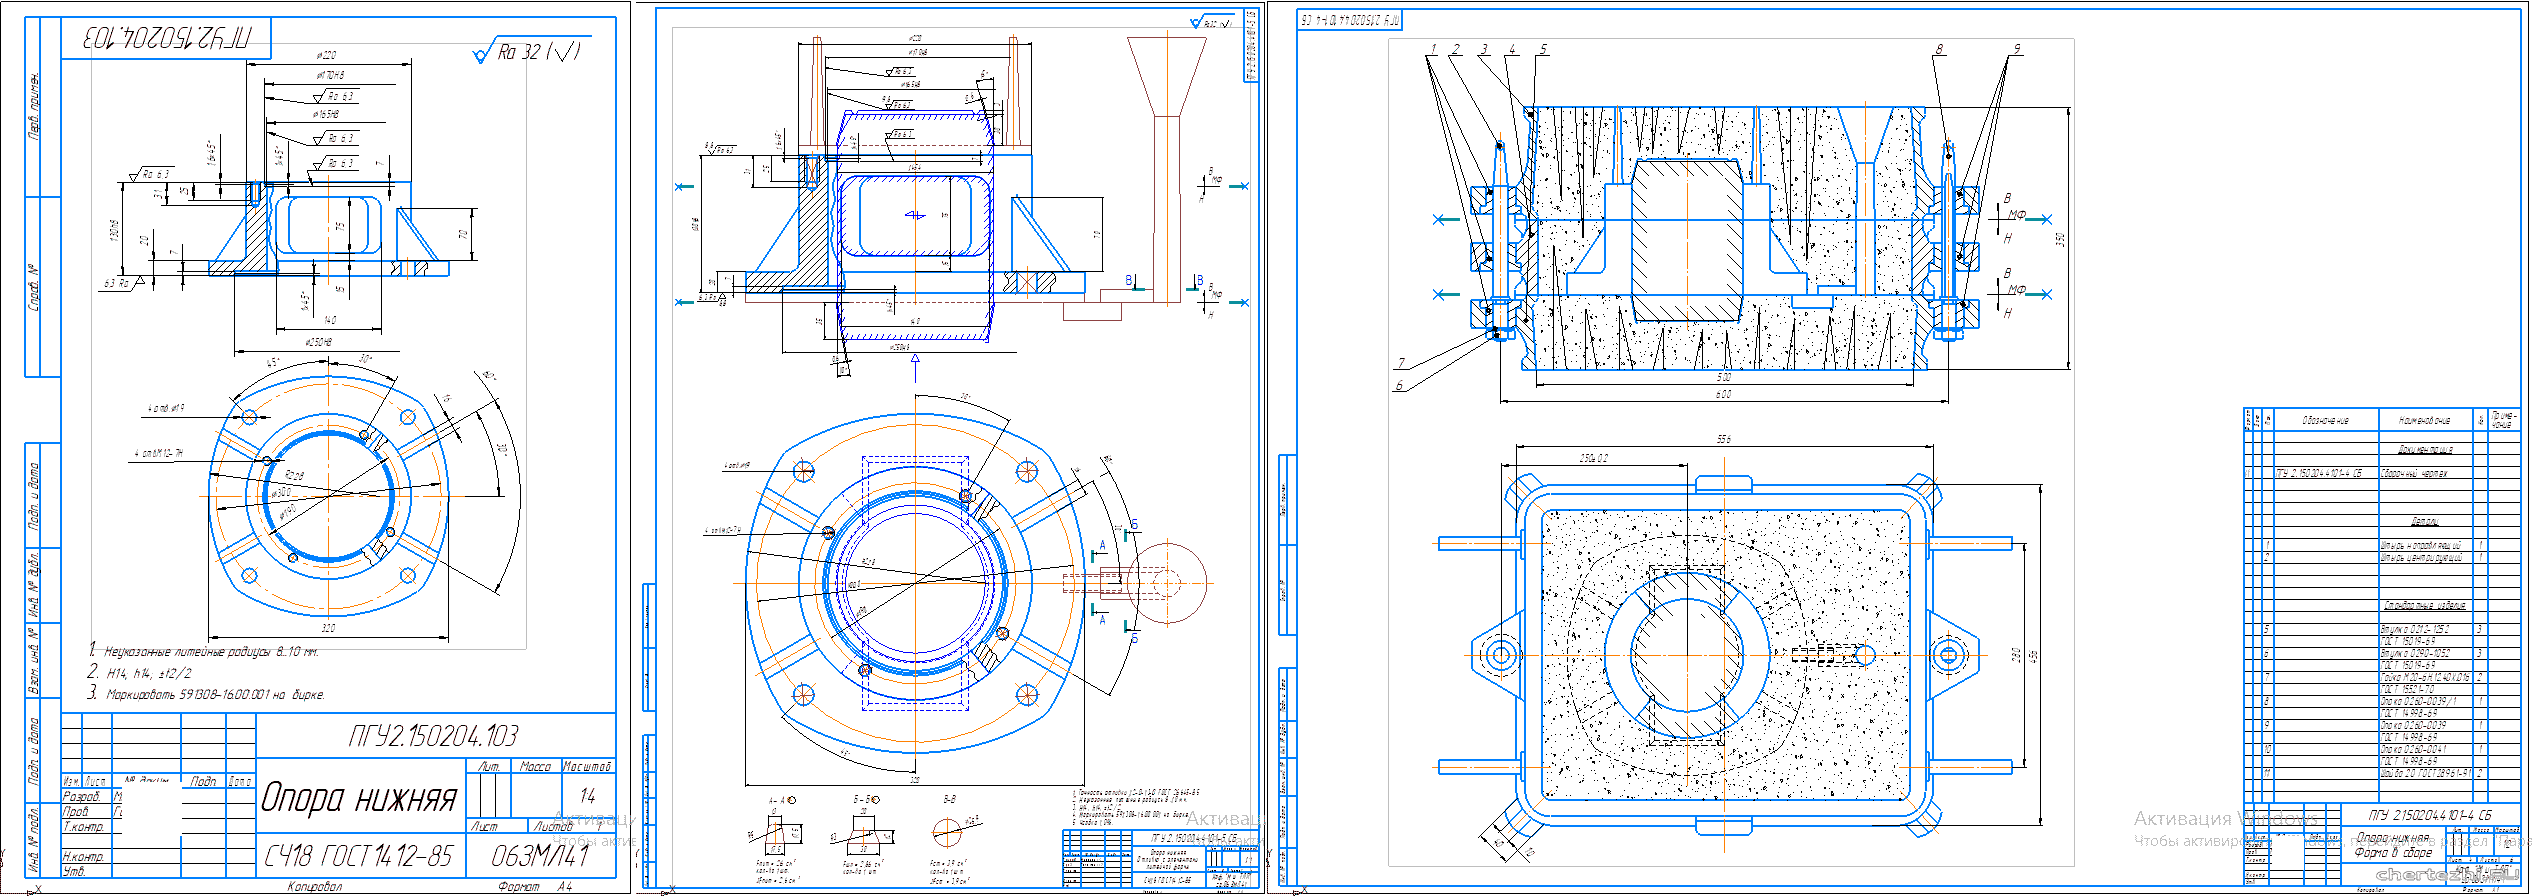The width and height of the screenshot is (2532, 896).
Task: Click material text СЧ18 ГОСТ 1412-85
Action: tap(358, 857)
